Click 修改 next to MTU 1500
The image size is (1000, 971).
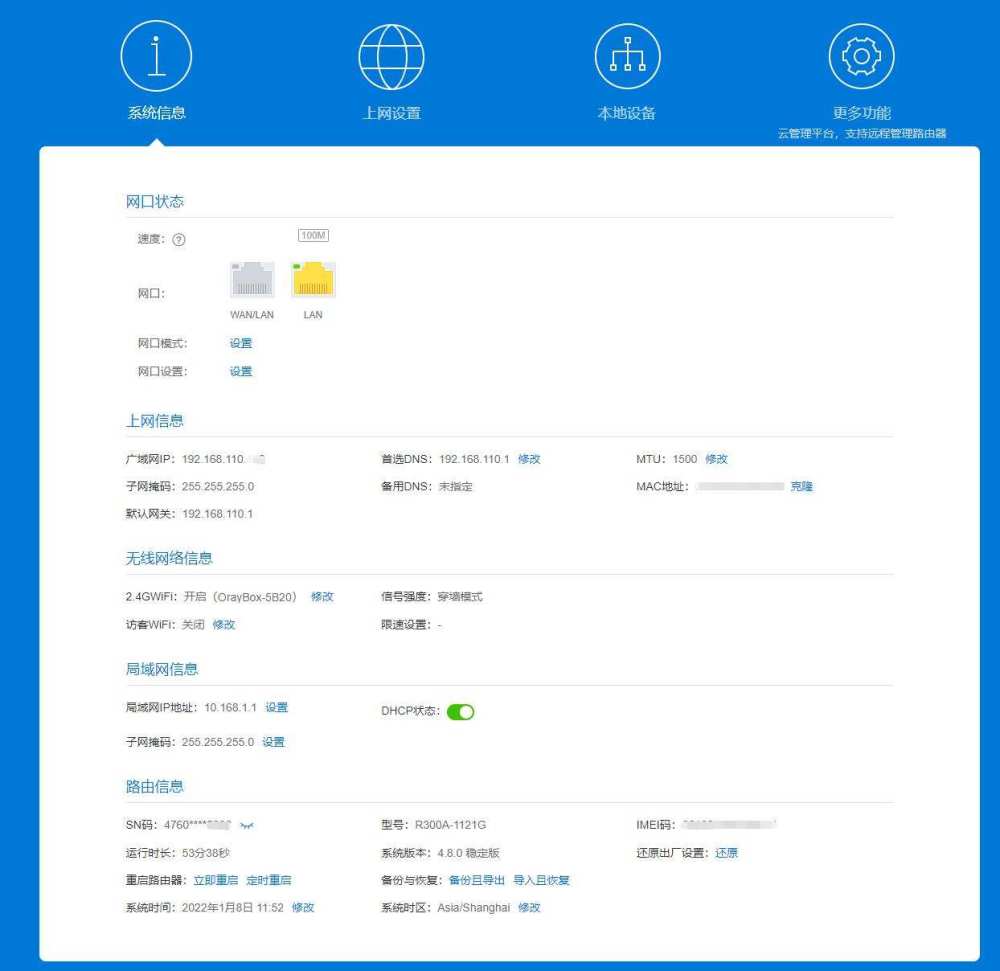pos(716,459)
